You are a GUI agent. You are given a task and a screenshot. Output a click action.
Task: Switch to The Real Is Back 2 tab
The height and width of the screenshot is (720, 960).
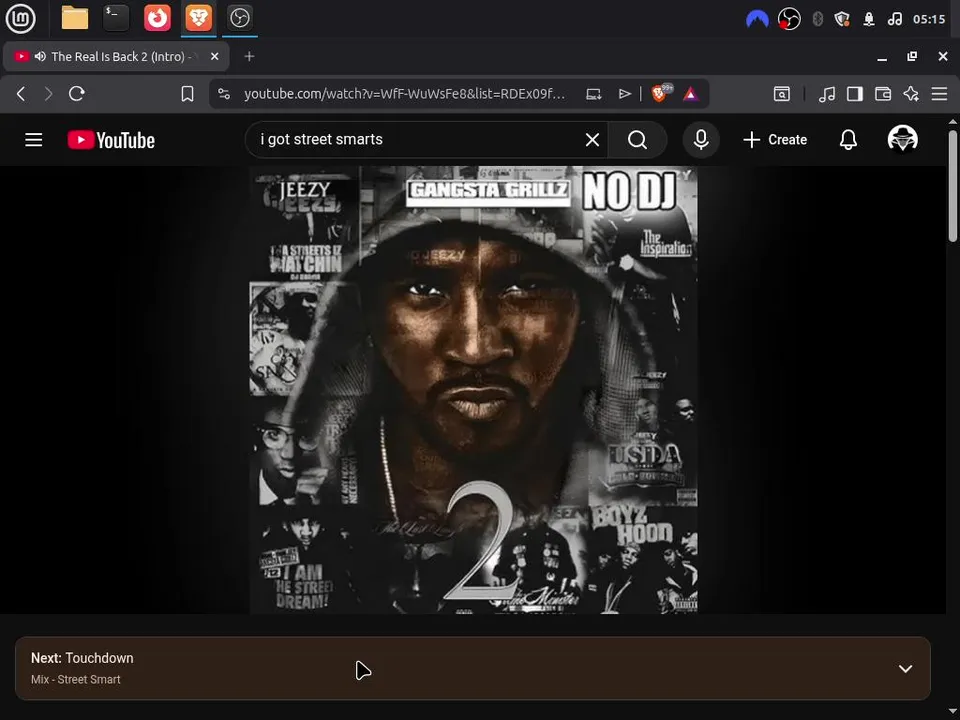[116, 56]
